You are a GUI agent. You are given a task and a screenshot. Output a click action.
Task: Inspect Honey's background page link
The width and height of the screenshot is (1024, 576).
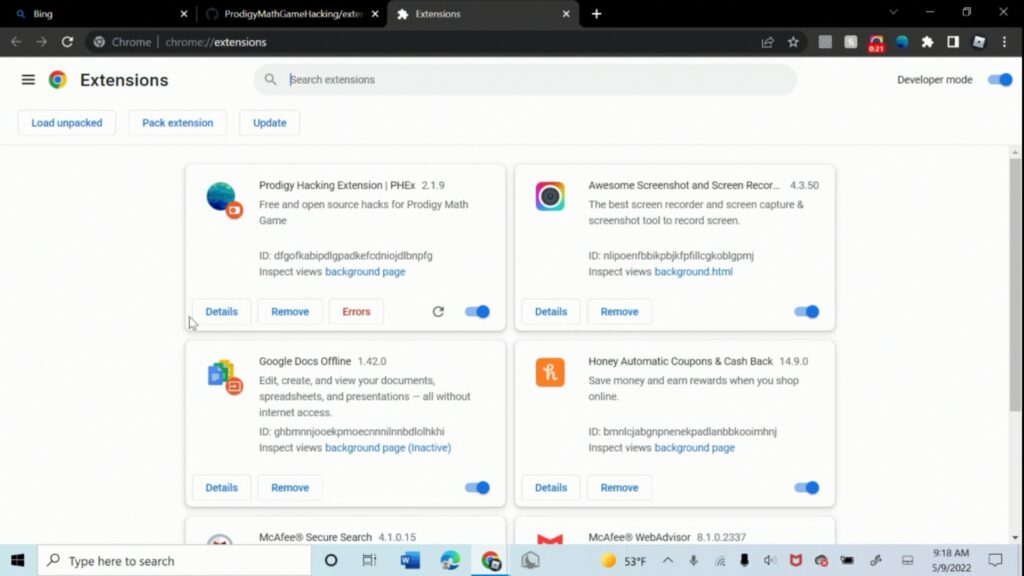[694, 447]
